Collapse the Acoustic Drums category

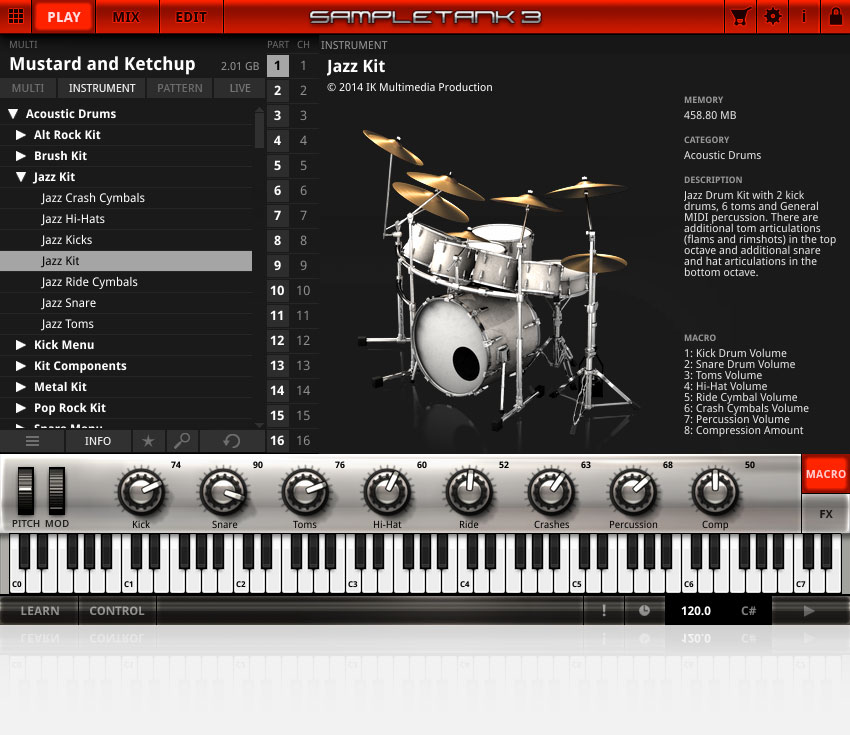pos(14,113)
